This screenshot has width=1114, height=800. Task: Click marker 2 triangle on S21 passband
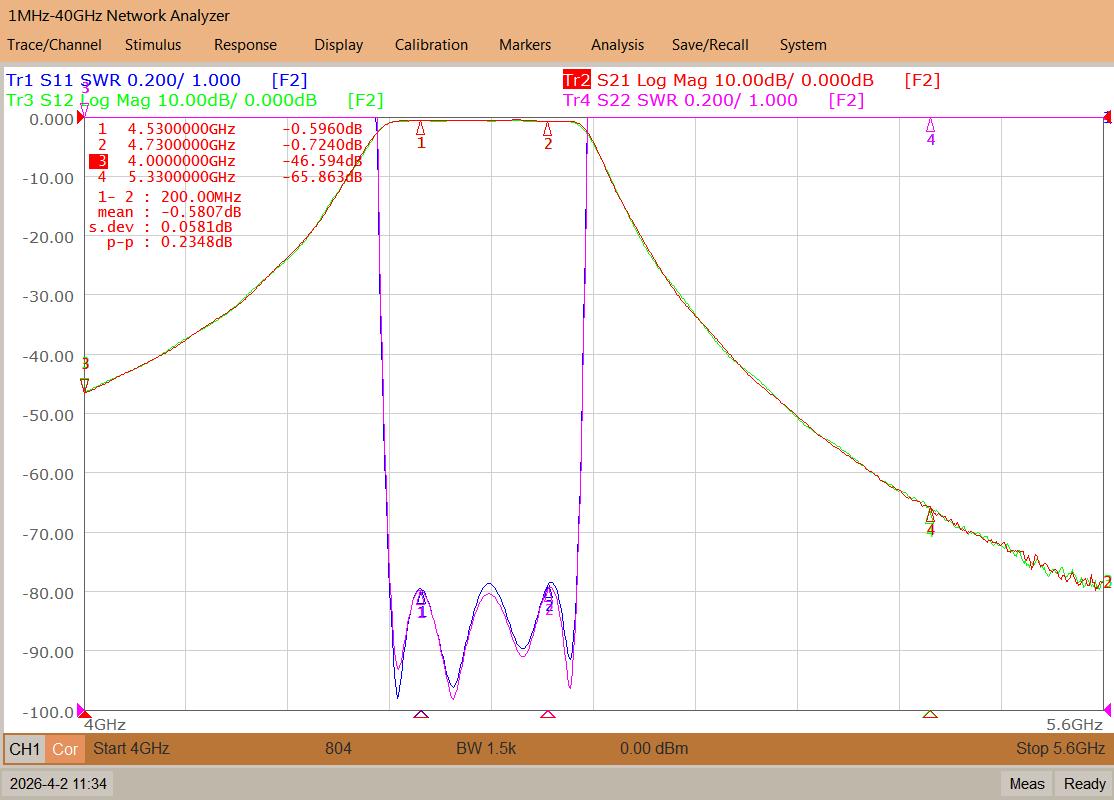pos(548,129)
